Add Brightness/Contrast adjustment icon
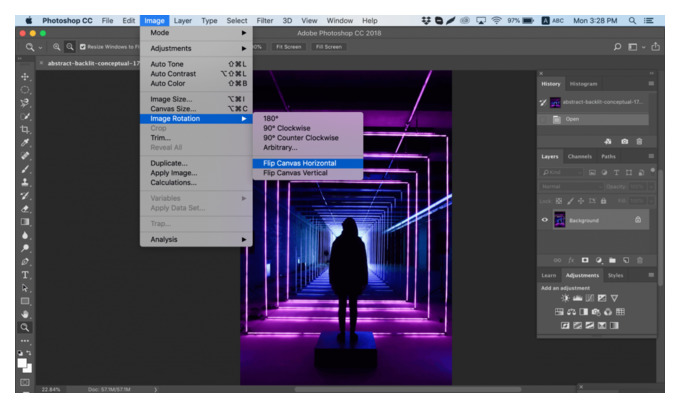Screen dimensions: 680x408 coord(565,298)
